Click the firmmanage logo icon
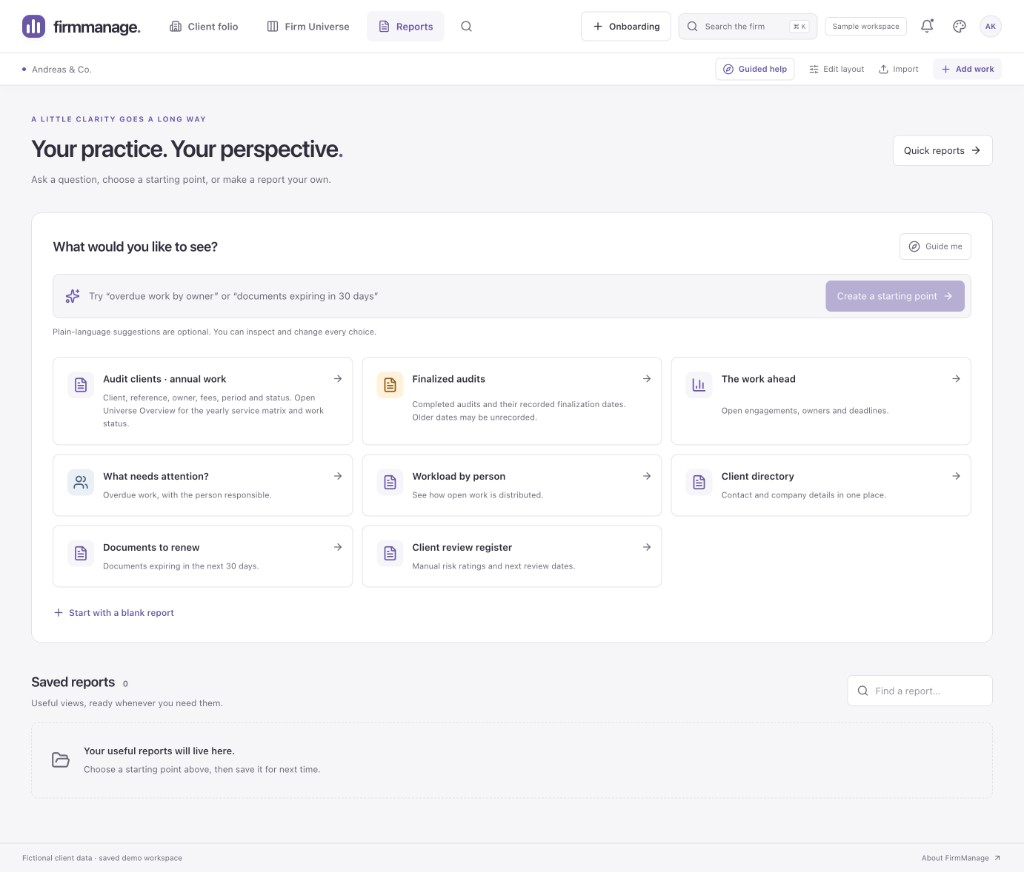The height and width of the screenshot is (872, 1024). 33,27
